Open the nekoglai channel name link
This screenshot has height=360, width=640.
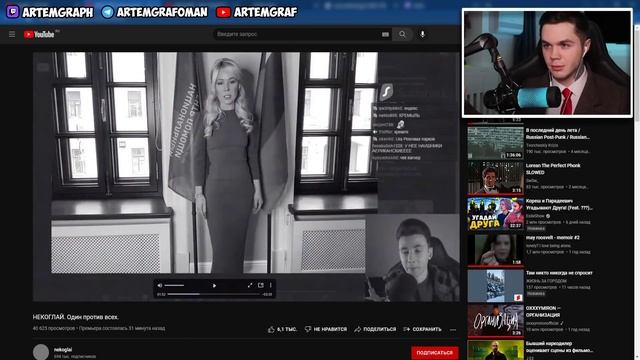(63, 349)
